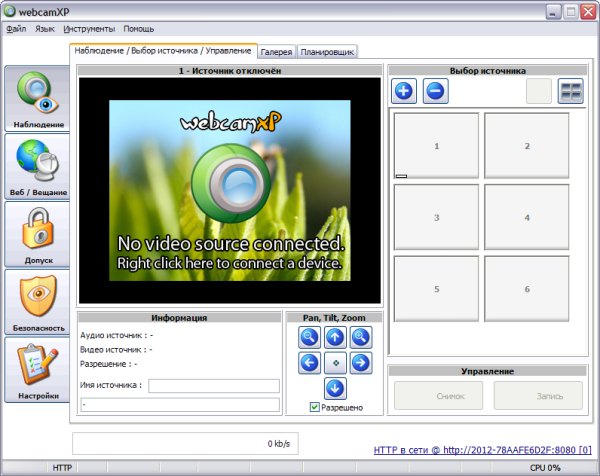Open the Безопасность security section
Image resolution: width=600 pixels, height=476 pixels.
(39, 302)
